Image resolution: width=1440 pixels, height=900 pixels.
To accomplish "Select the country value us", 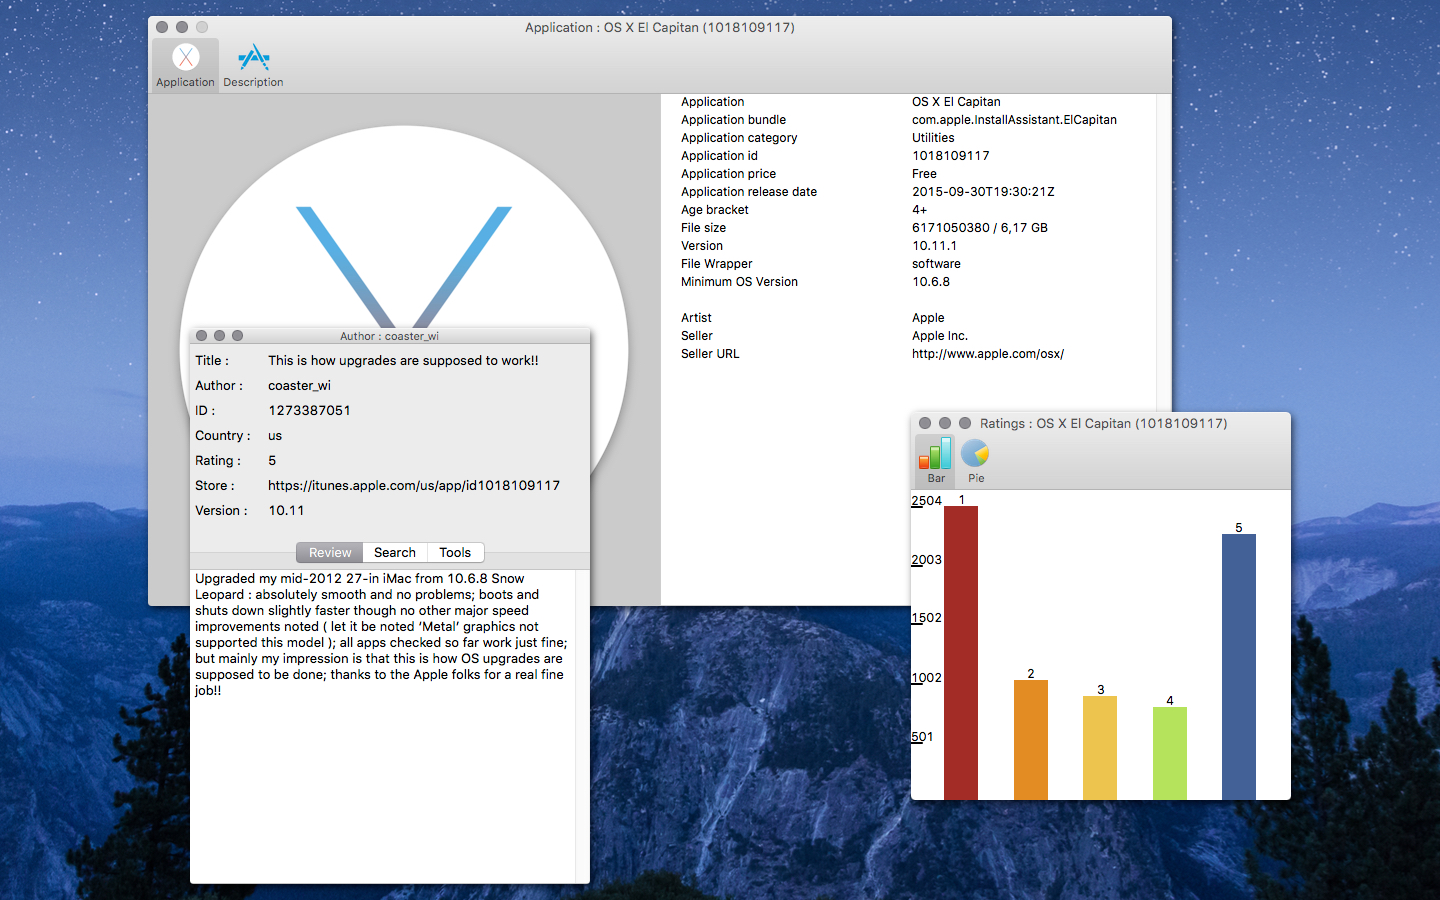I will (275, 435).
